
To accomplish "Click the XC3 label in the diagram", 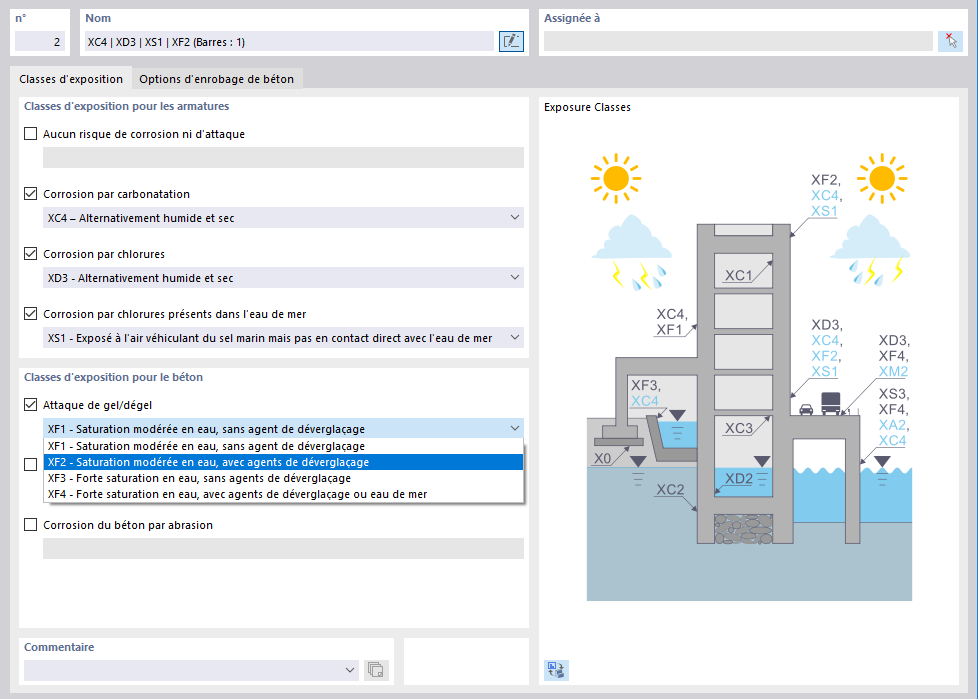I will point(738,428).
